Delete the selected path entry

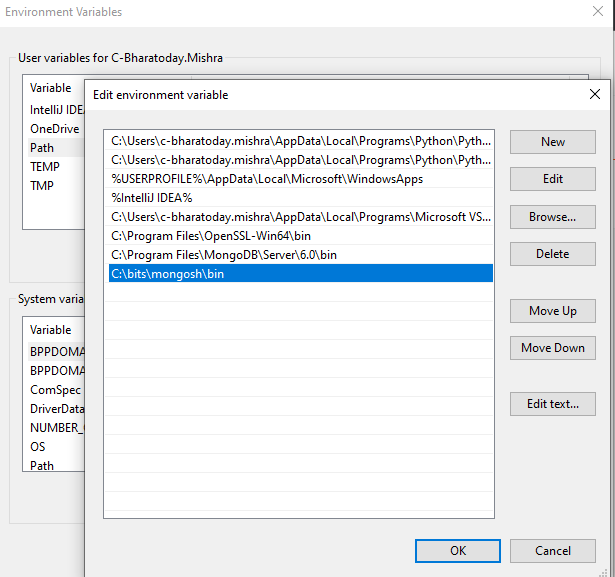click(x=553, y=254)
